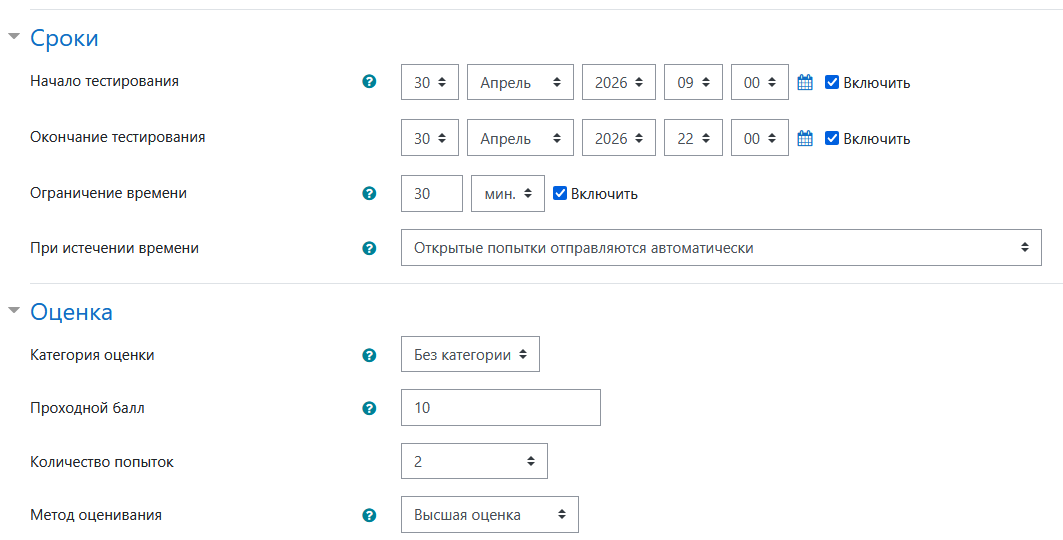The width and height of the screenshot is (1063, 540).
Task: Collapse the Сроки section triangle
Action: [x=14, y=37]
